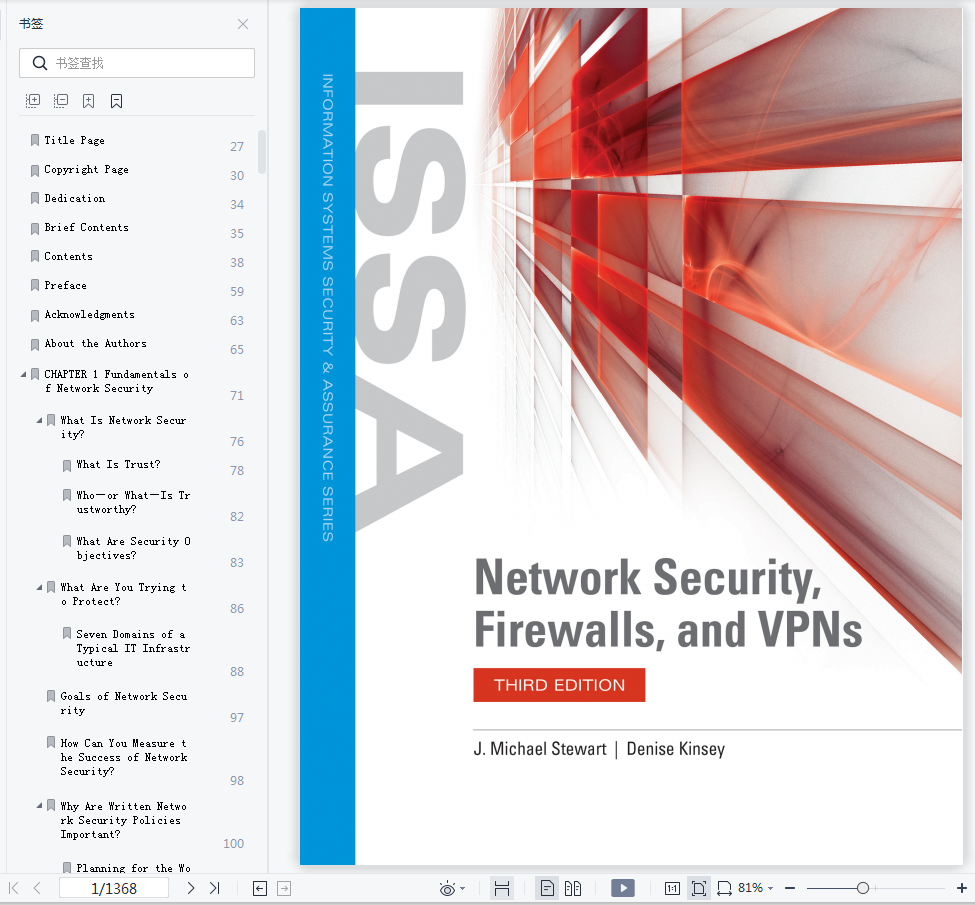The image size is (975, 905).
Task: Select the Contents bookmark
Action: pyautogui.click(x=68, y=256)
